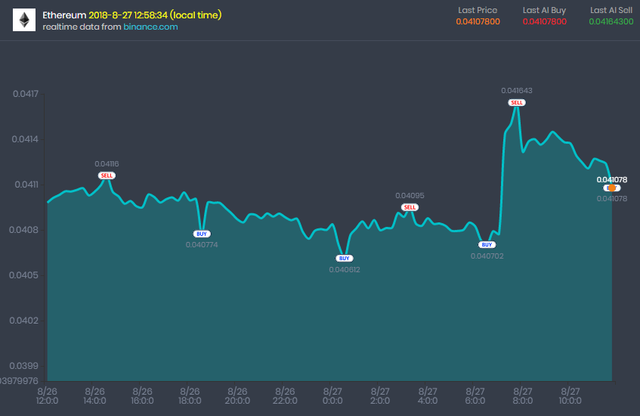Click the Last Price heading
This screenshot has height=416, width=640.
478,10
